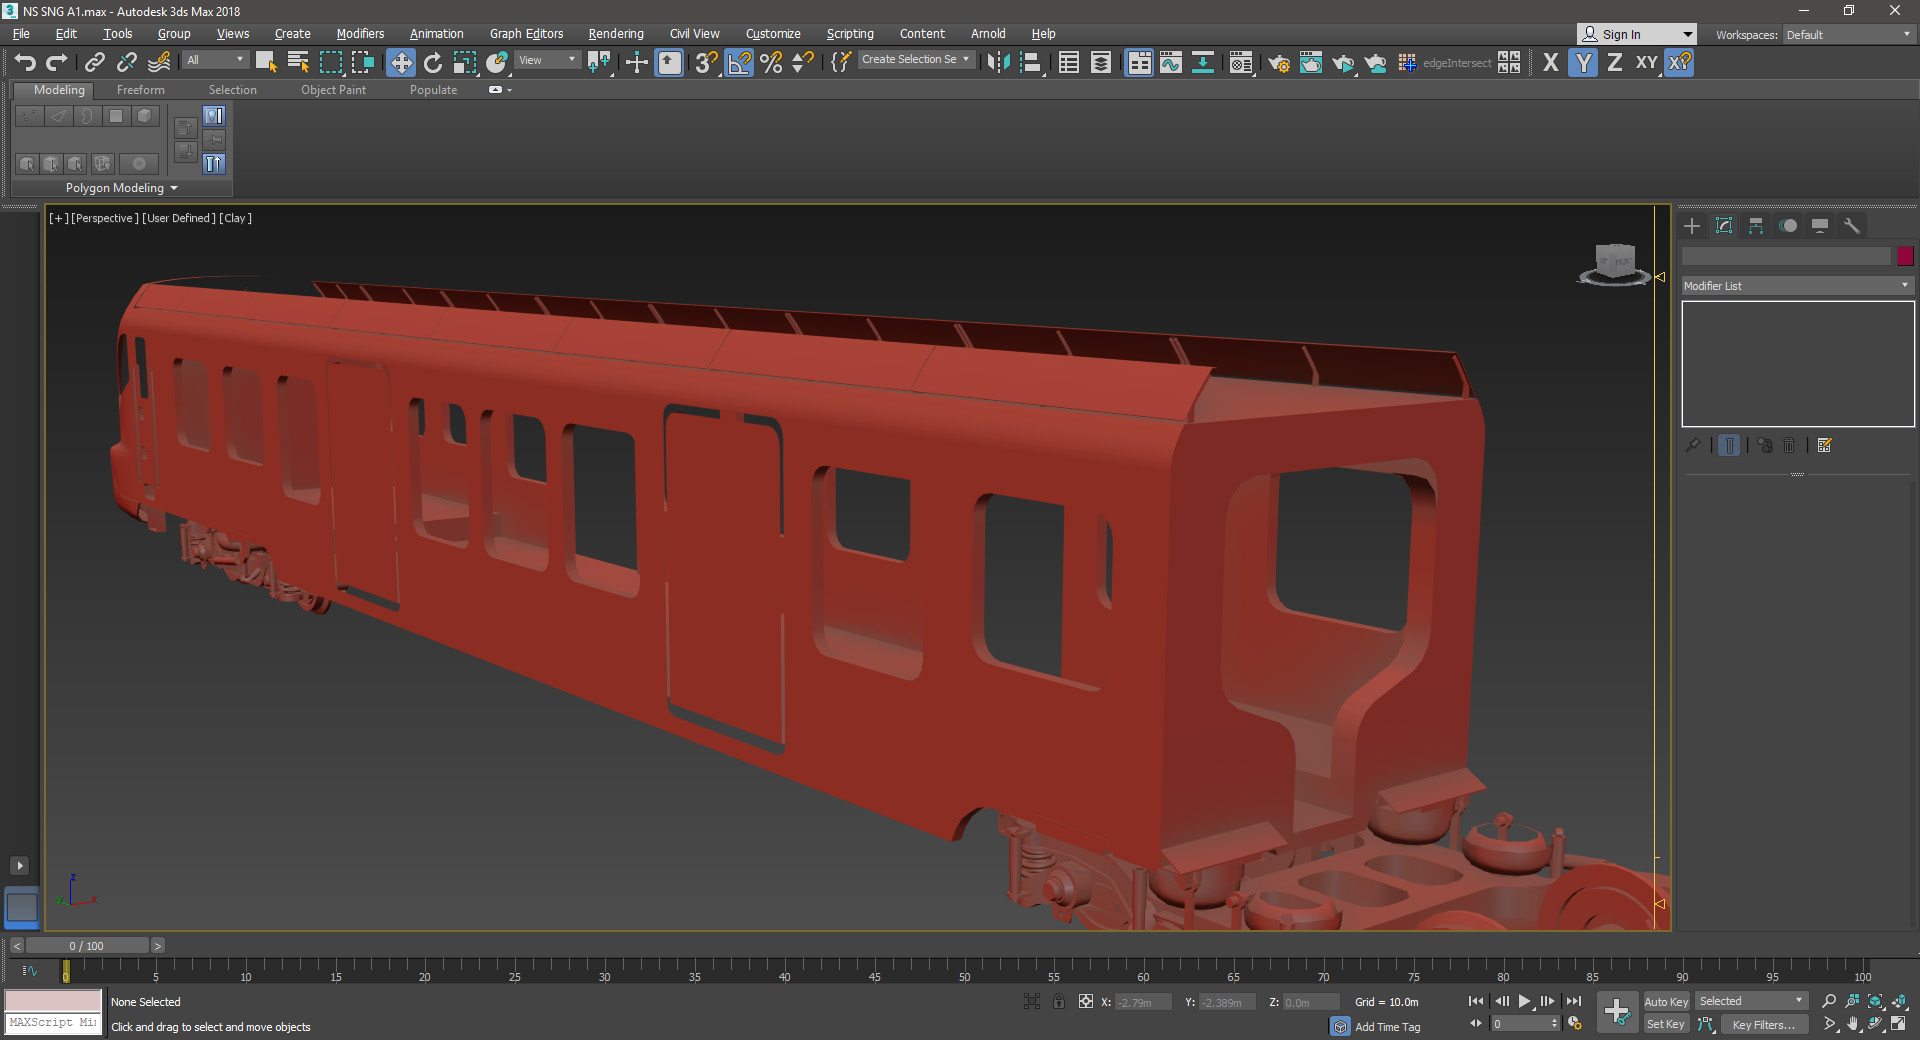1920x1040 pixels.
Task: Click the Set Key button
Action: coord(1665,1024)
